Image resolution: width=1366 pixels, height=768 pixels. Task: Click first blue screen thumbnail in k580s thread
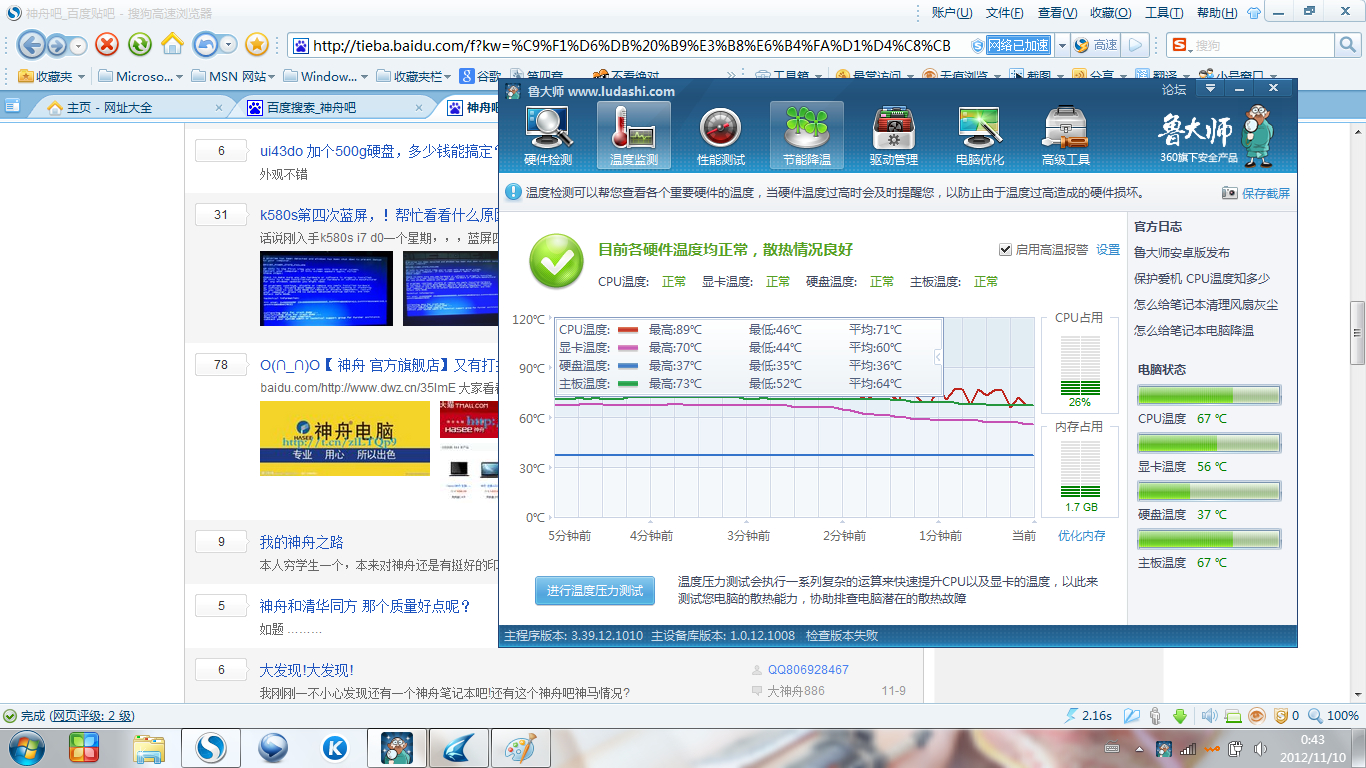tap(326, 288)
